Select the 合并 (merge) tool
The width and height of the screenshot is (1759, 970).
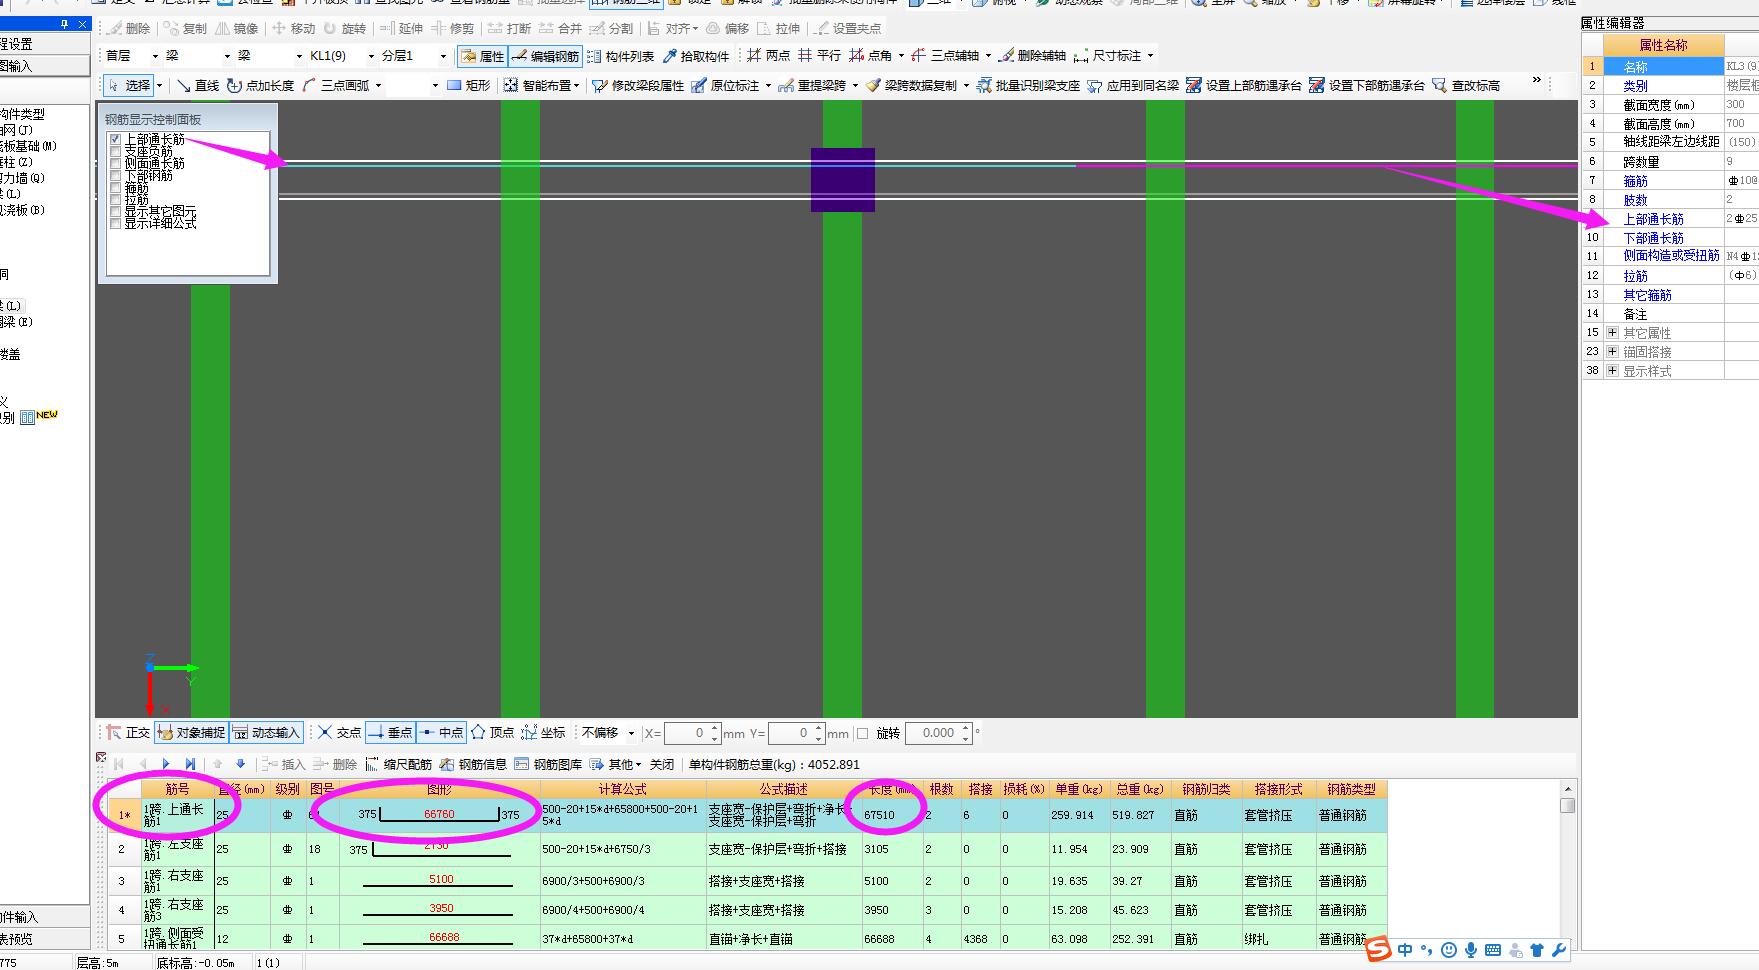click(561, 28)
